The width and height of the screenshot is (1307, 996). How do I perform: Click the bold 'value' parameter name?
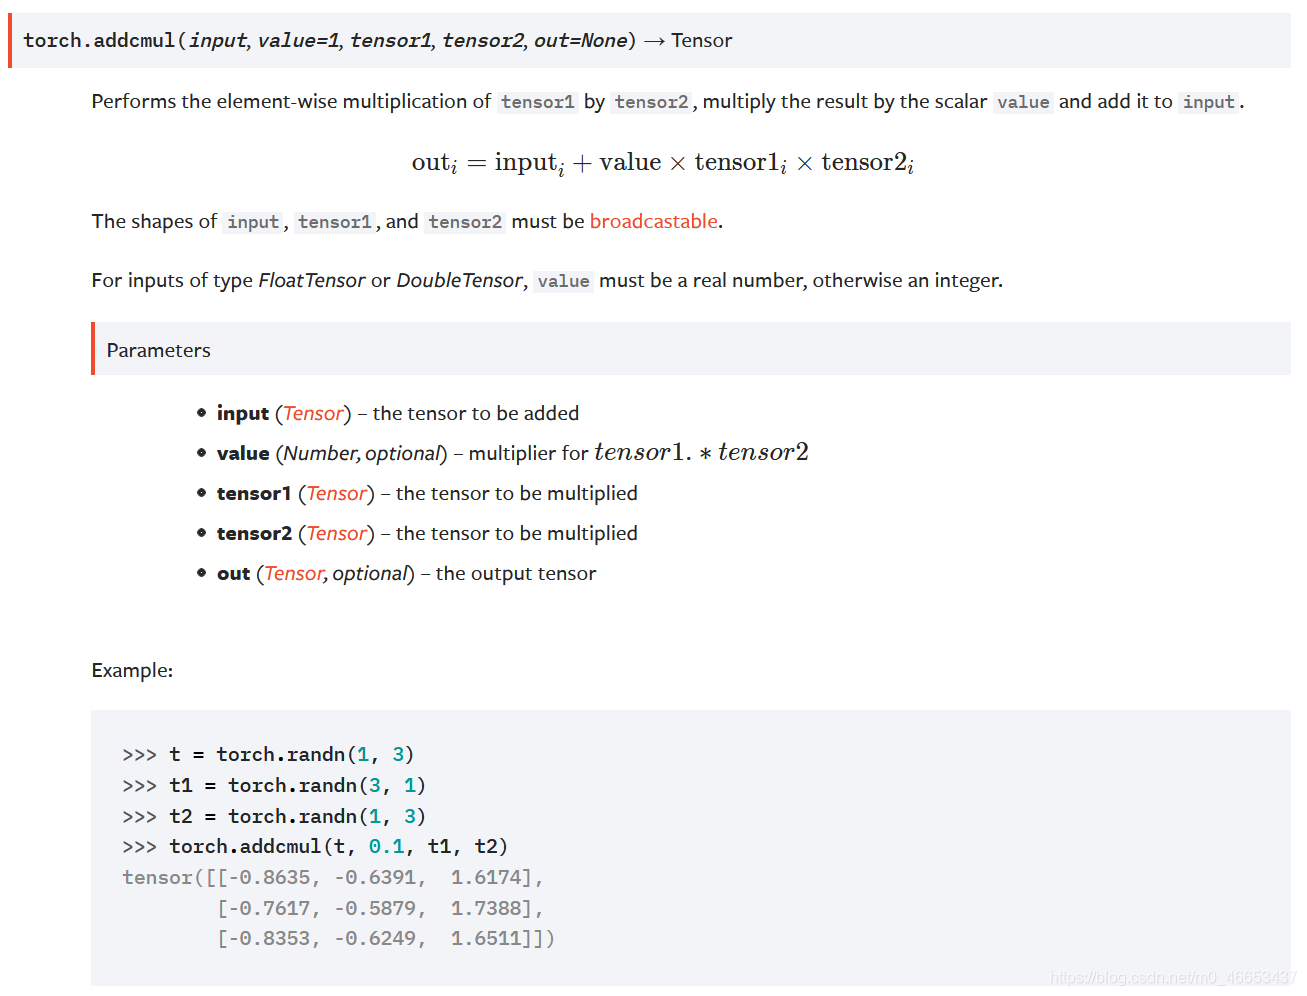point(243,453)
